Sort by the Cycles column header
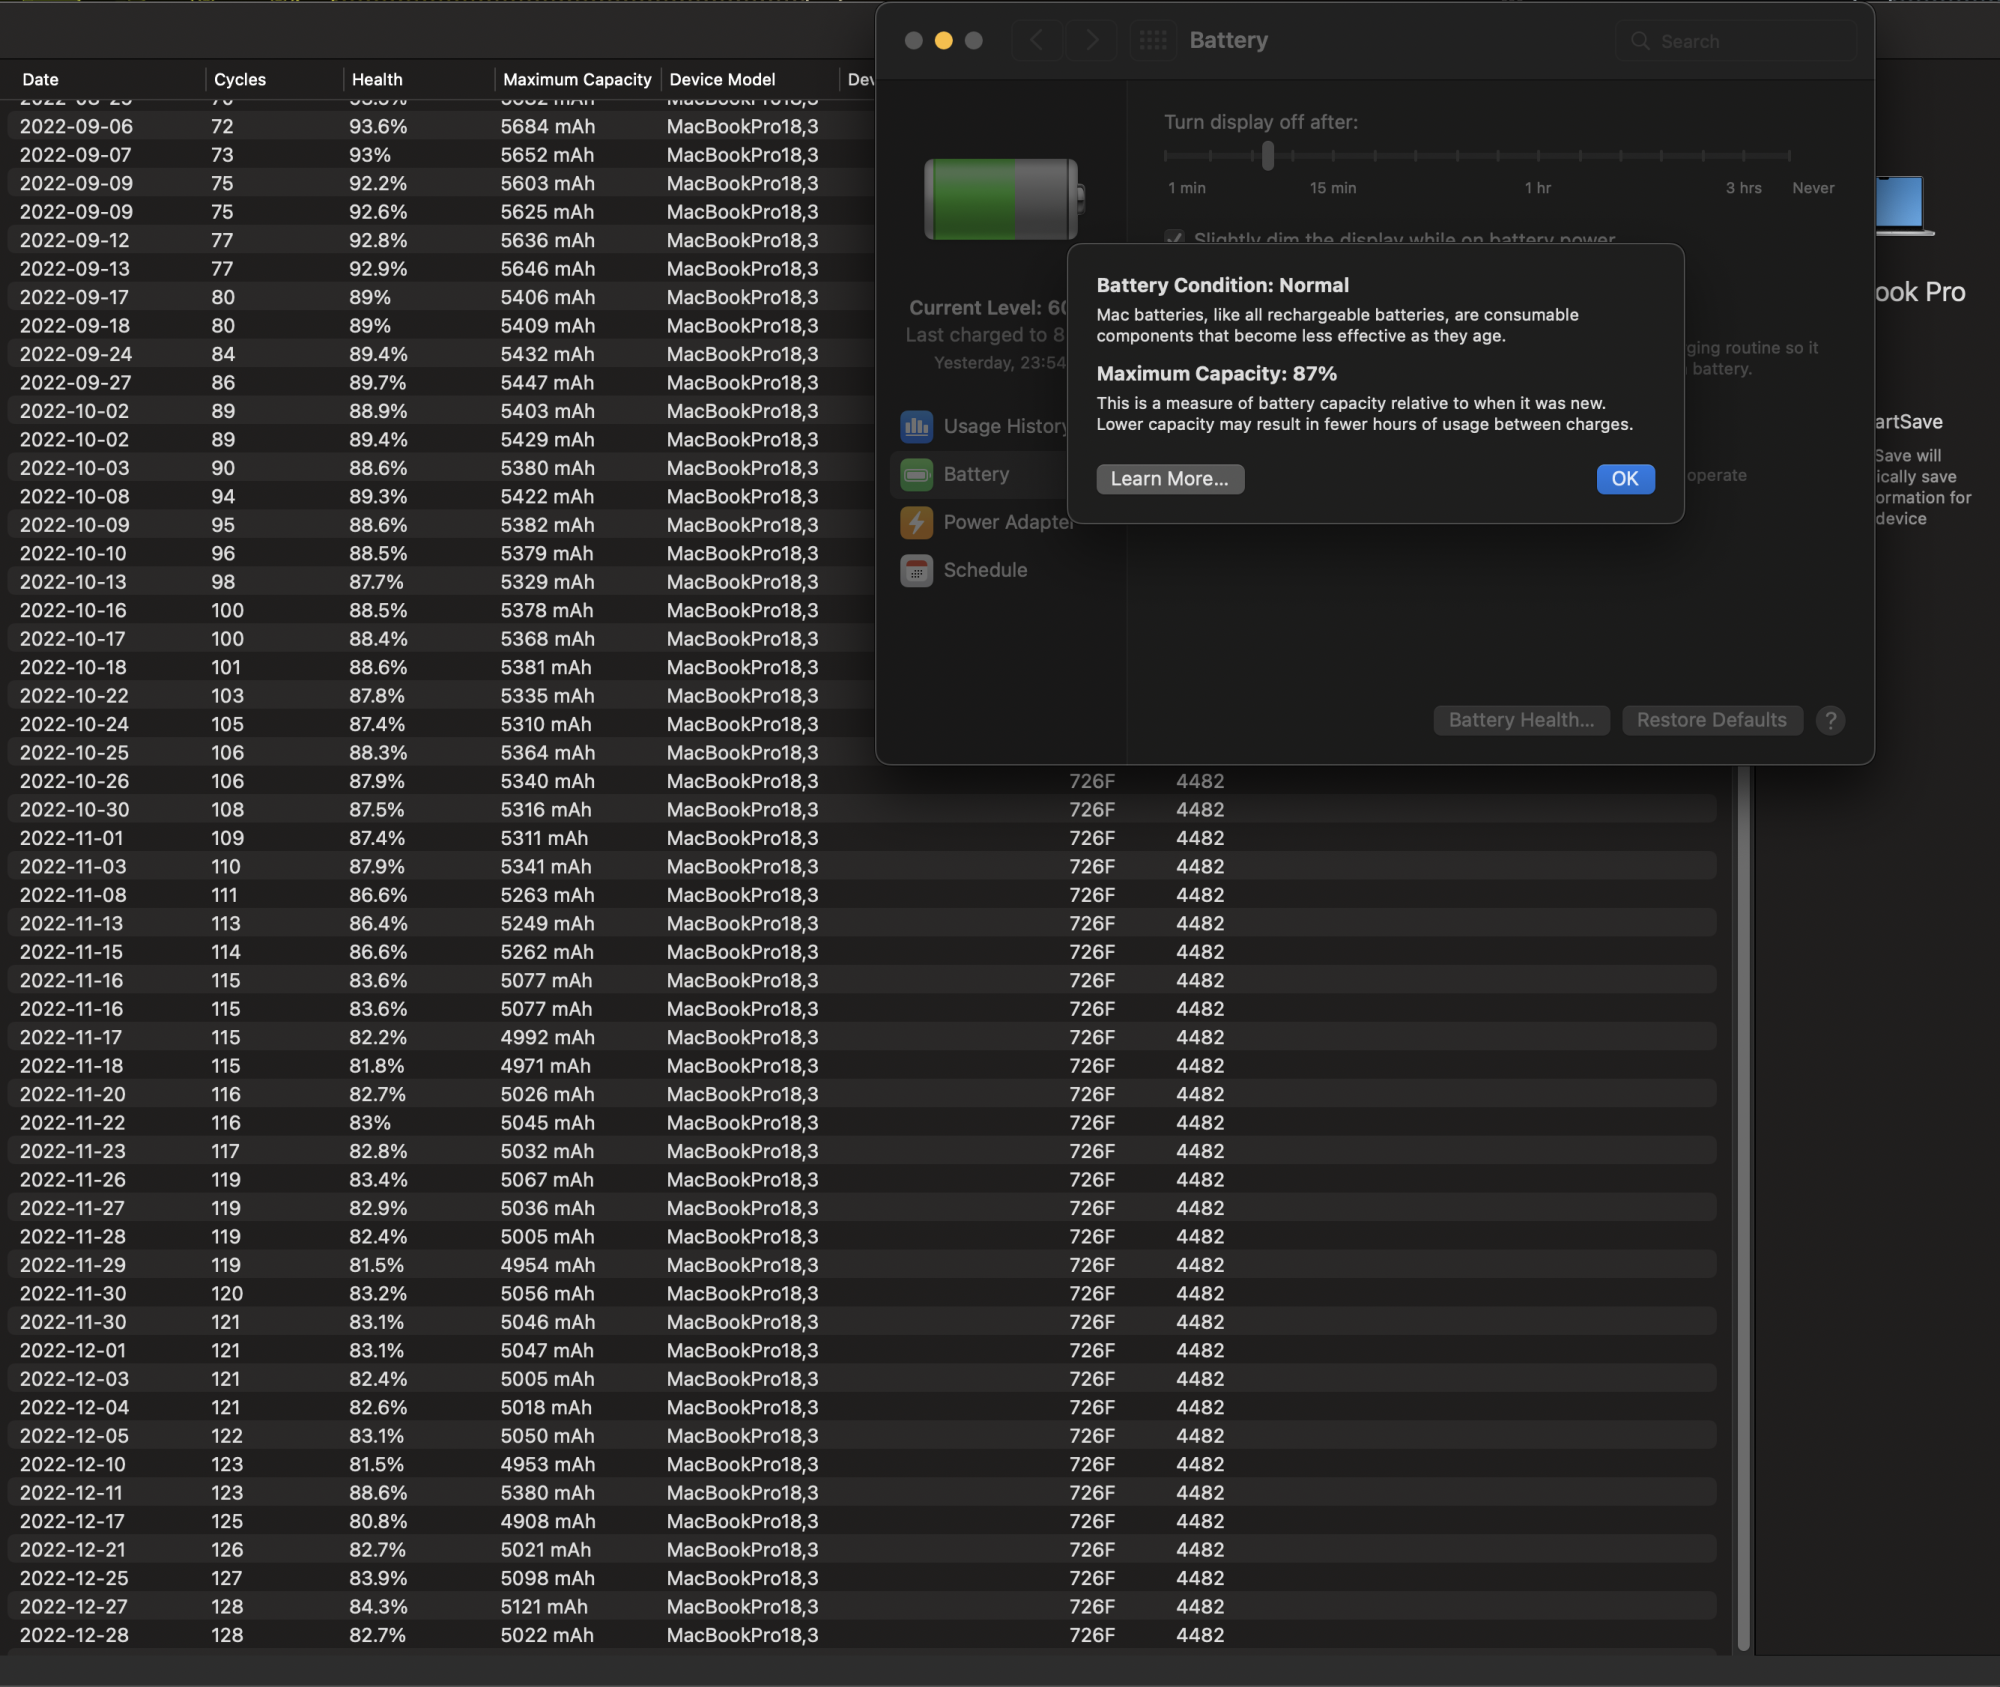This screenshot has width=2000, height=1687. click(x=239, y=80)
